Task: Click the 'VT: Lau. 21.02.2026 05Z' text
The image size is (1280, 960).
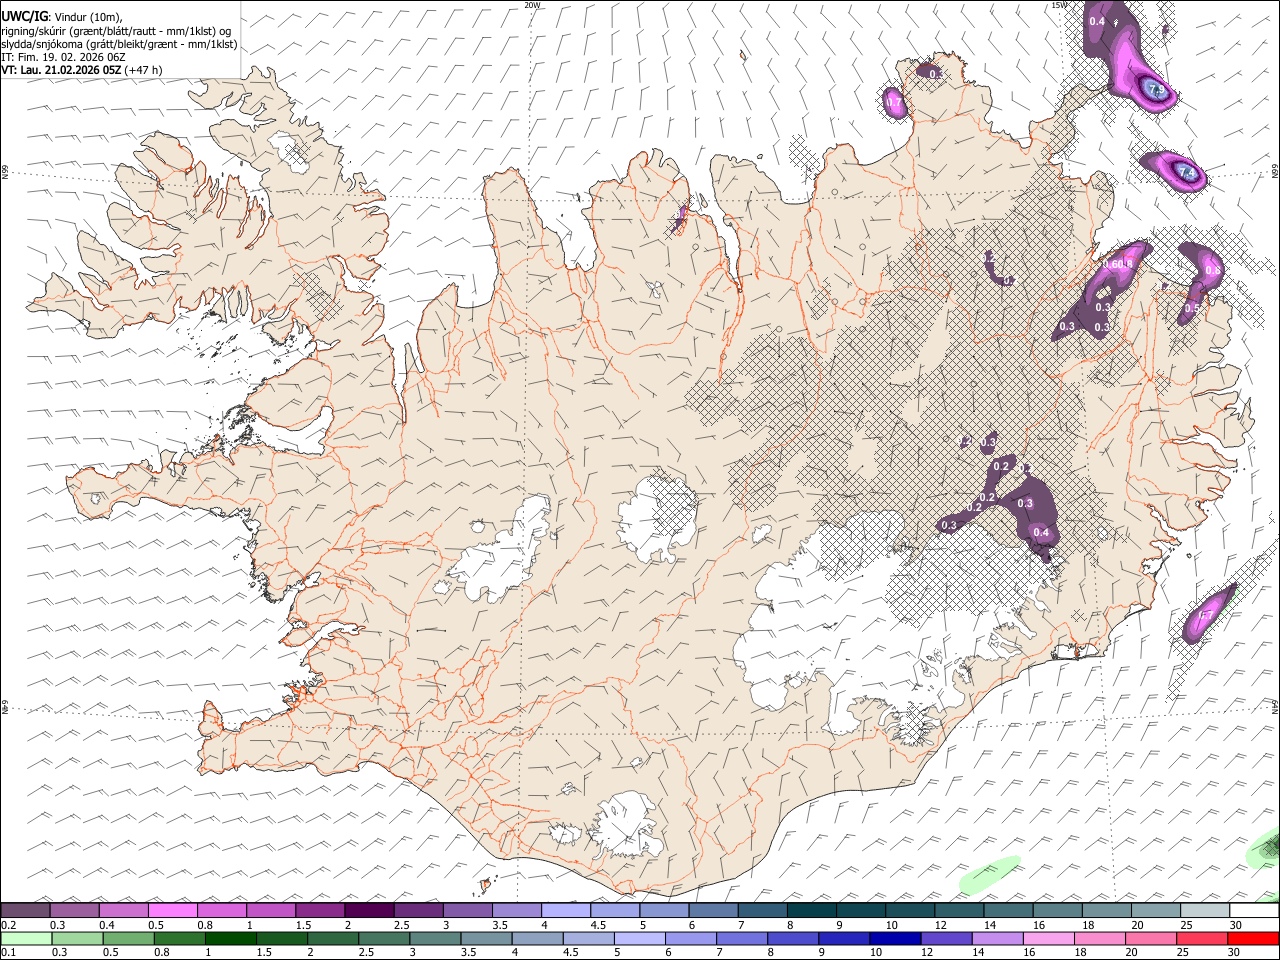Action: click(61, 70)
